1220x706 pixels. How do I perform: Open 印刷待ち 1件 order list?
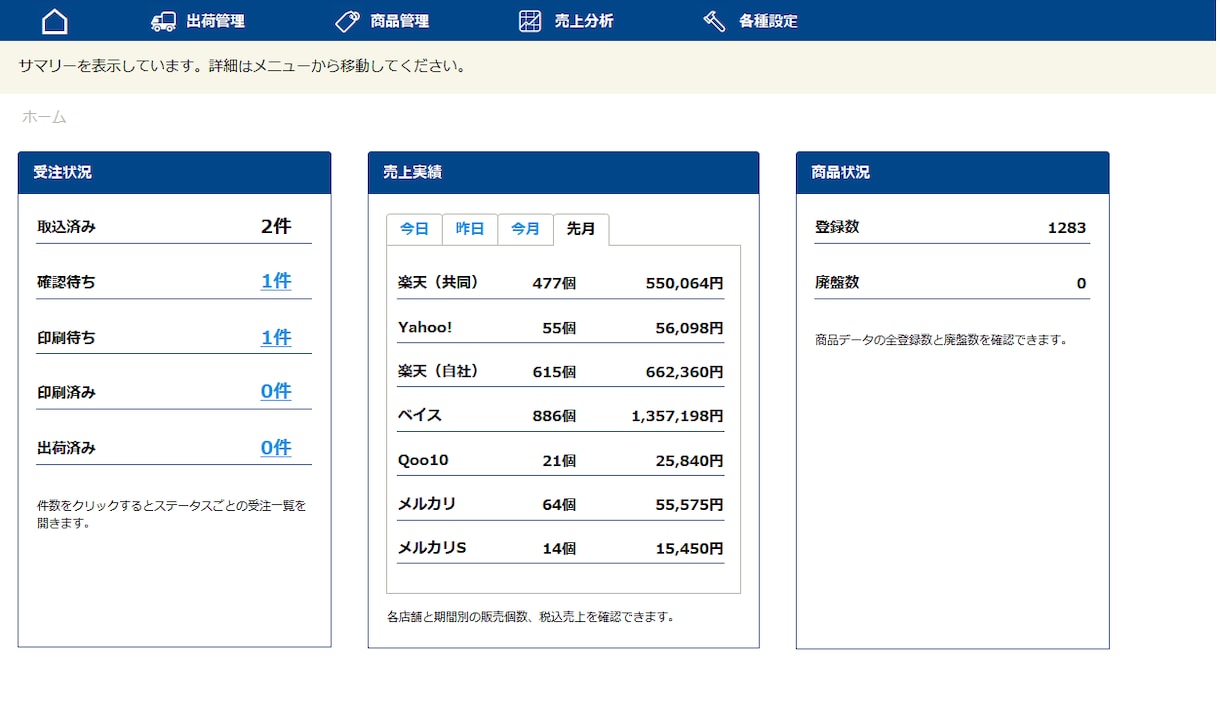point(276,337)
